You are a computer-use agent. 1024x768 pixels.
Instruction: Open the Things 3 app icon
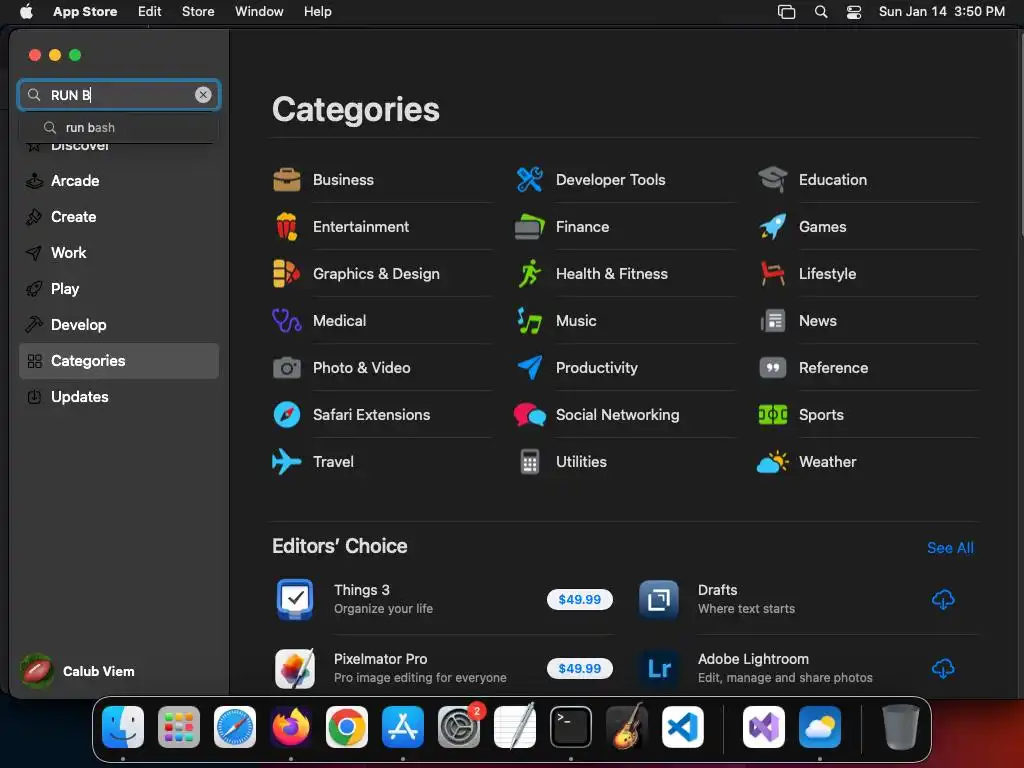point(295,599)
